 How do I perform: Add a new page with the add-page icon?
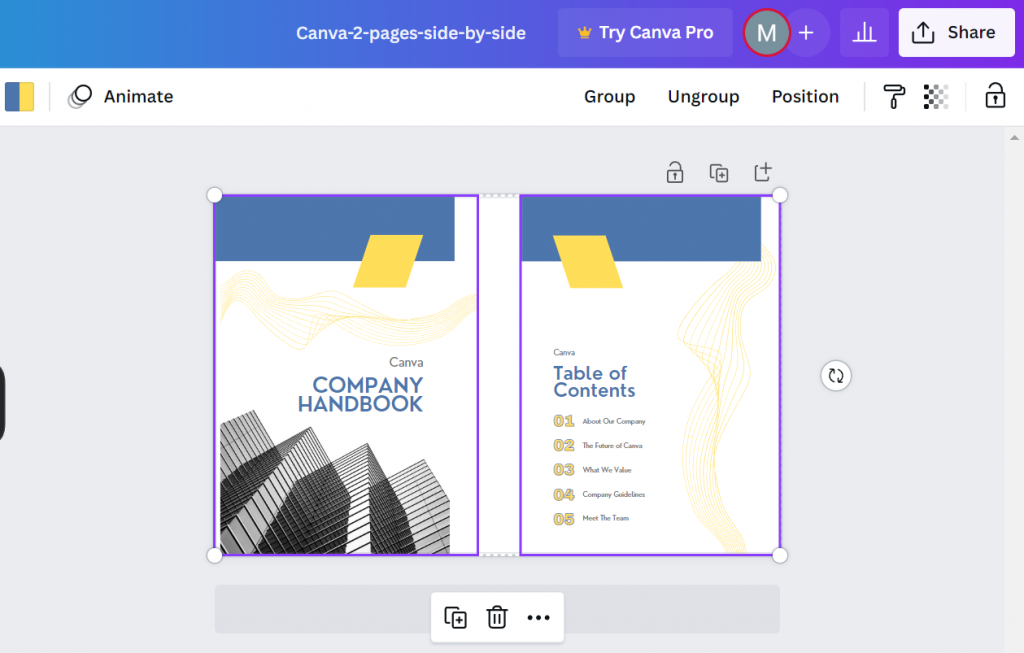[x=762, y=171]
